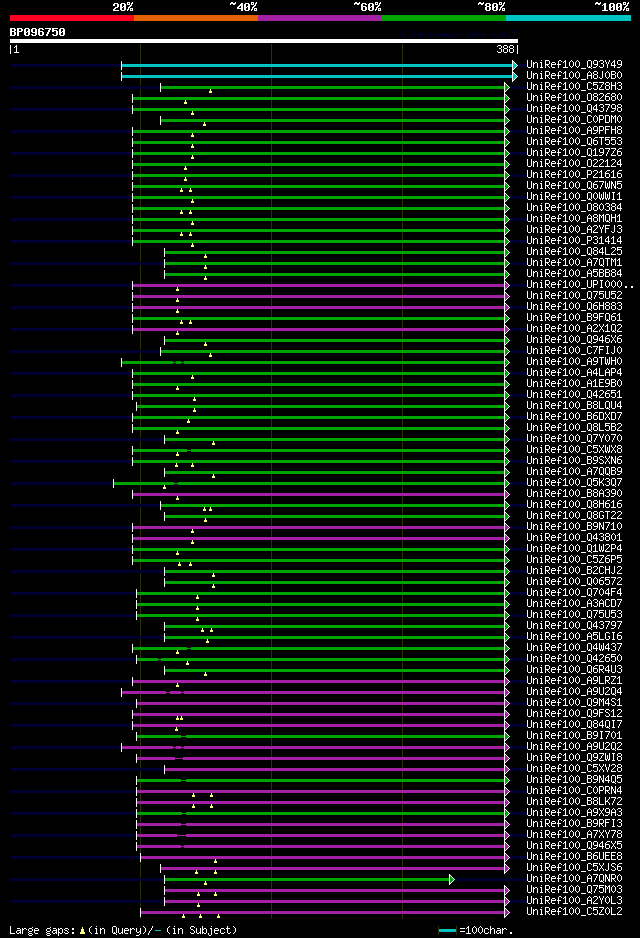Open hit UniRef100_P21616
Screen dimensions: 640x938
(574, 174)
